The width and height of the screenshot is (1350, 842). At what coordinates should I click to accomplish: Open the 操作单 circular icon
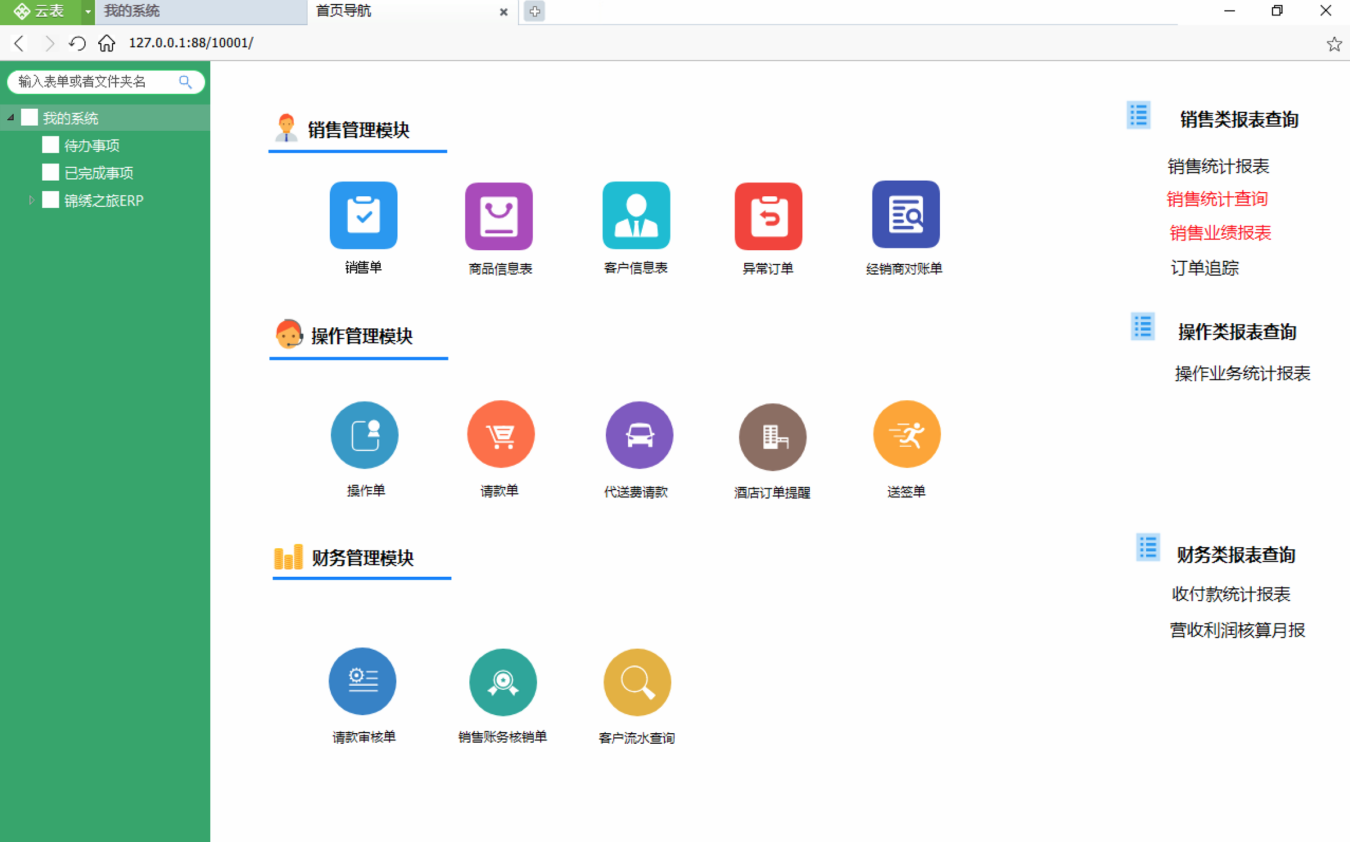pyautogui.click(x=364, y=435)
